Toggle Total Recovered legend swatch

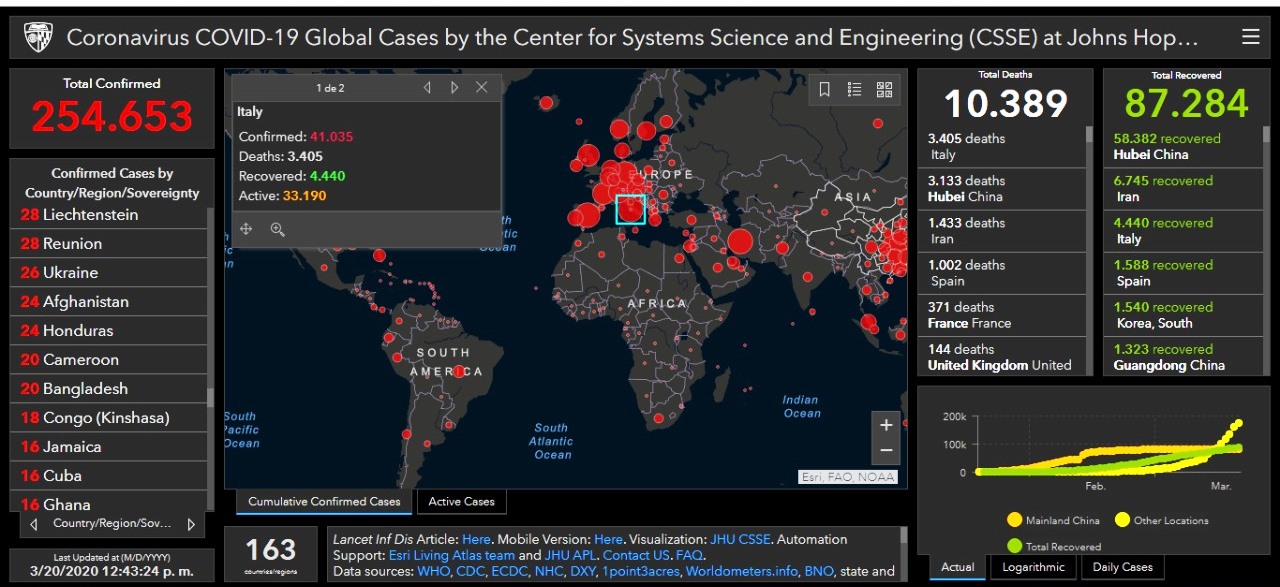1015,546
